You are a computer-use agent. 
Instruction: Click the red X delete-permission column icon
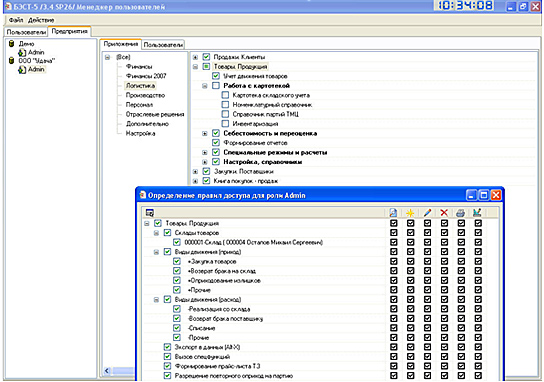click(x=444, y=213)
